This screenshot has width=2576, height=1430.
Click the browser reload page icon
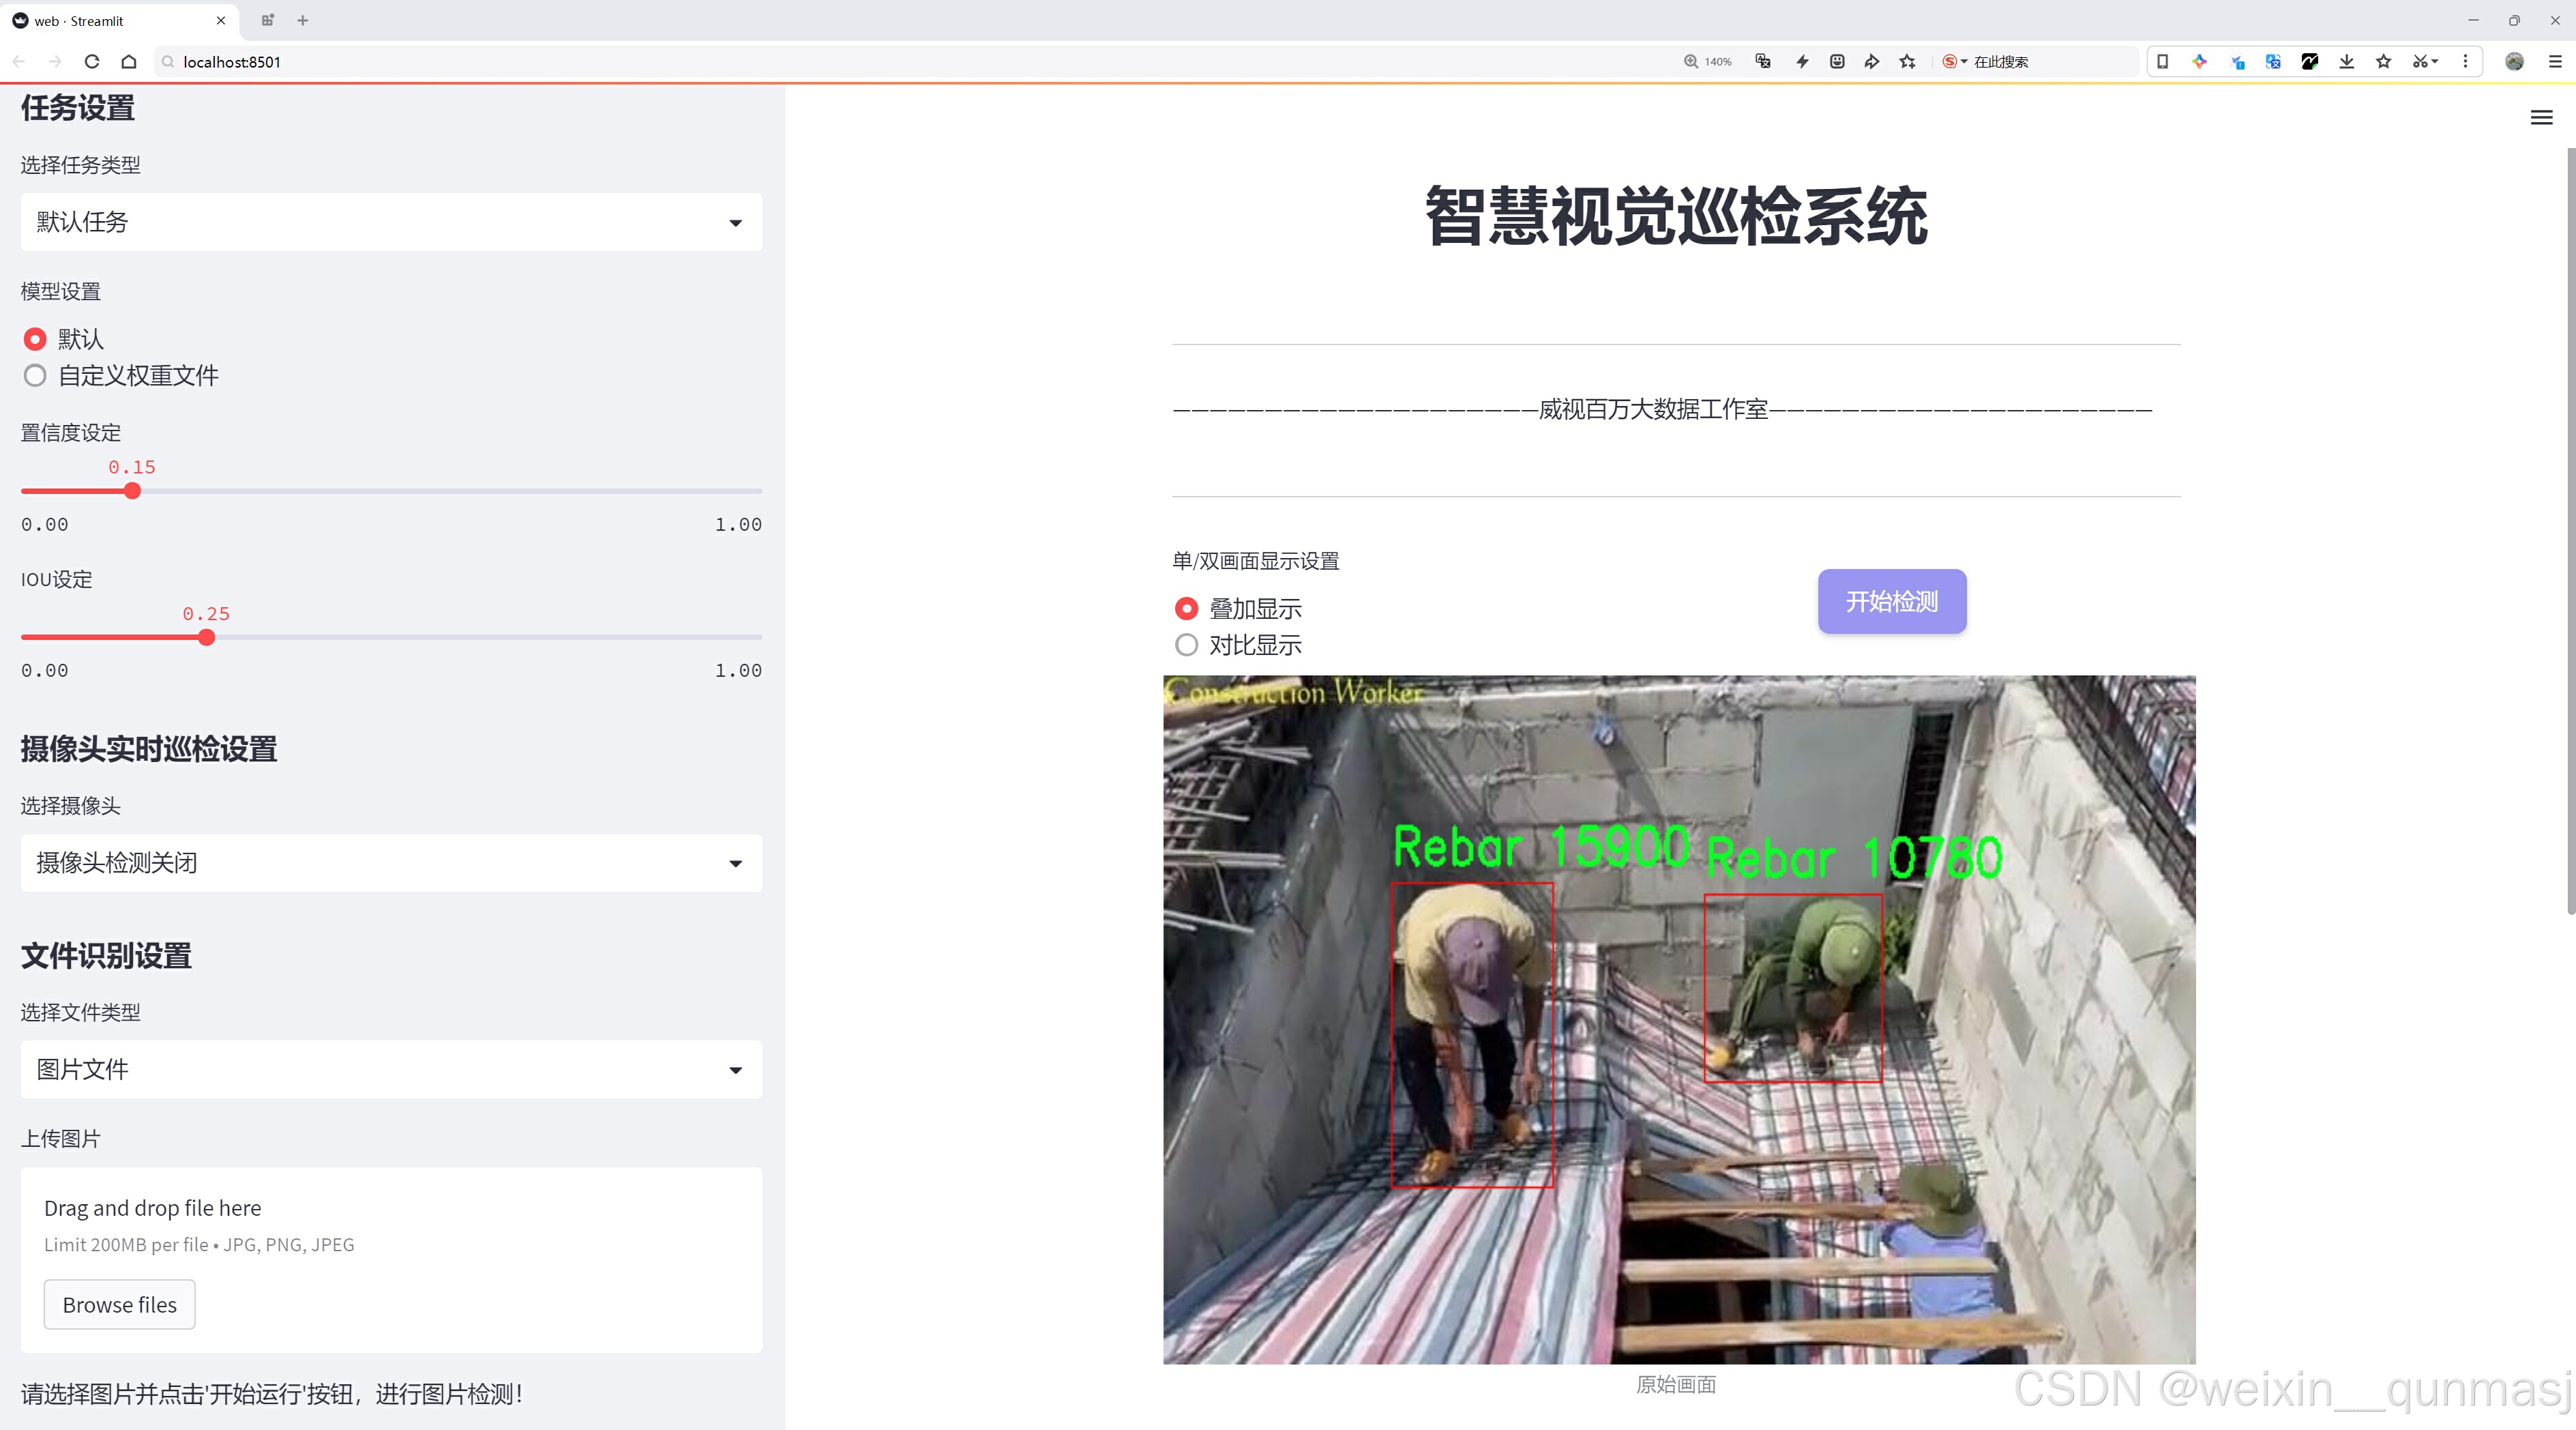coord(92,62)
